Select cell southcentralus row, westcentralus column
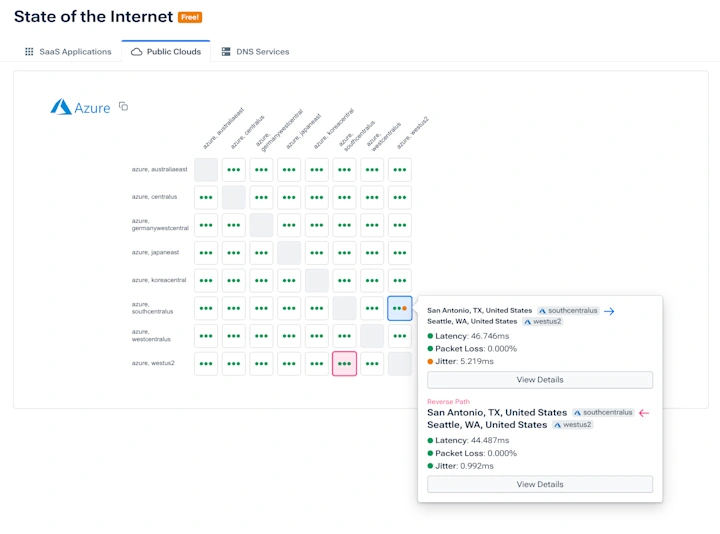This screenshot has width=720, height=534. pyautogui.click(x=372, y=308)
